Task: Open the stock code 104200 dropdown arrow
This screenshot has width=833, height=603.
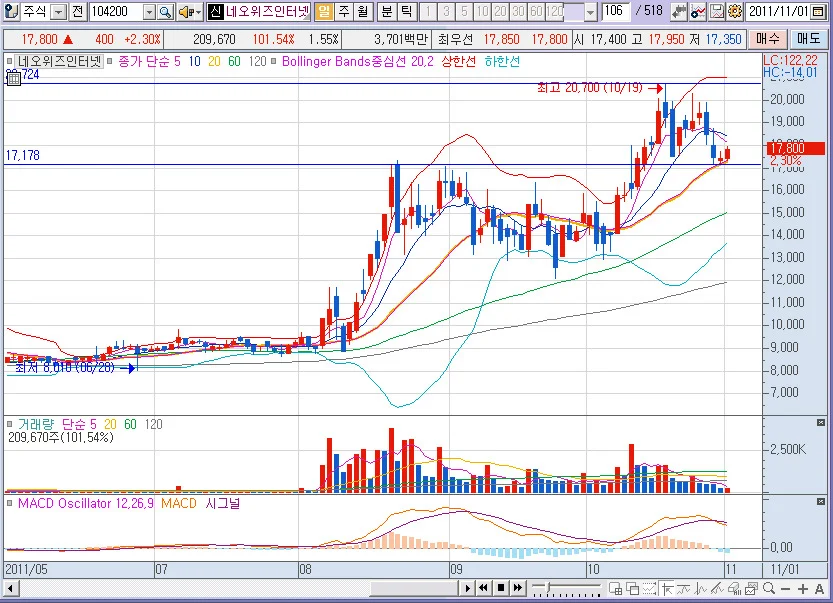Action: coord(150,12)
